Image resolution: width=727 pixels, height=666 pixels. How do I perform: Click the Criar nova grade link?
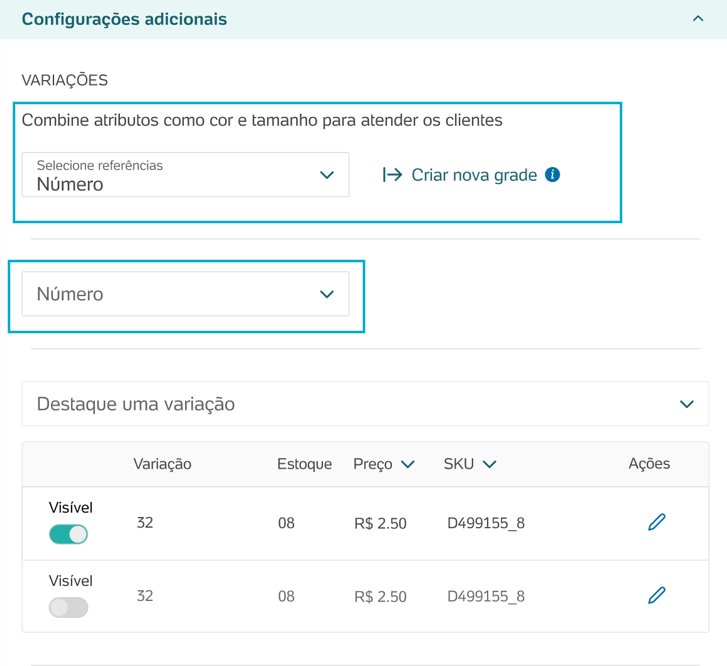pos(474,175)
